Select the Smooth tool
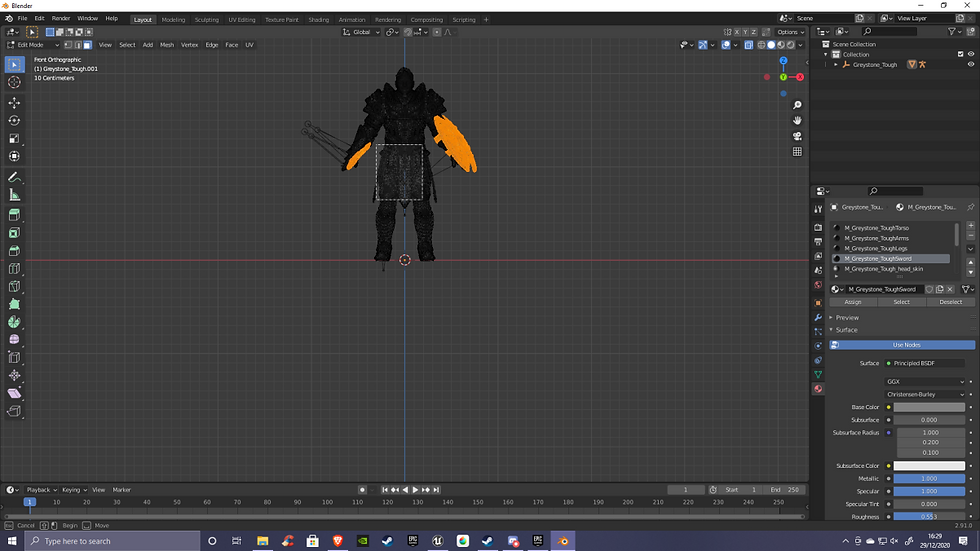980x551 pixels. pos(14,340)
